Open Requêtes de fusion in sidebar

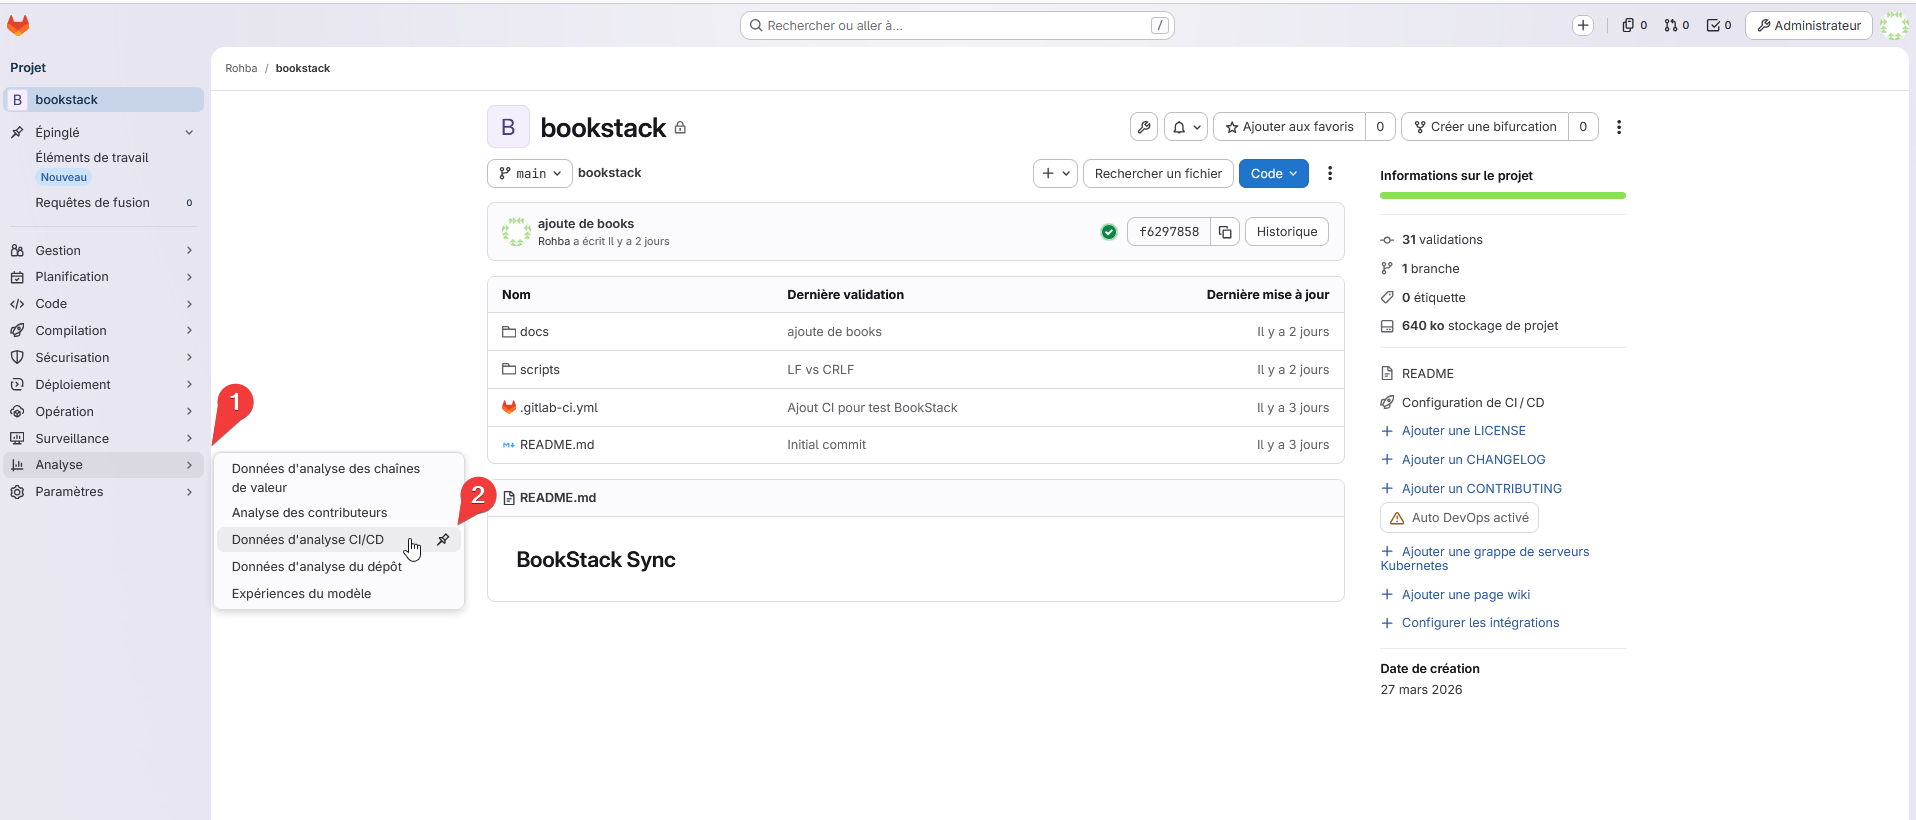coord(104,203)
